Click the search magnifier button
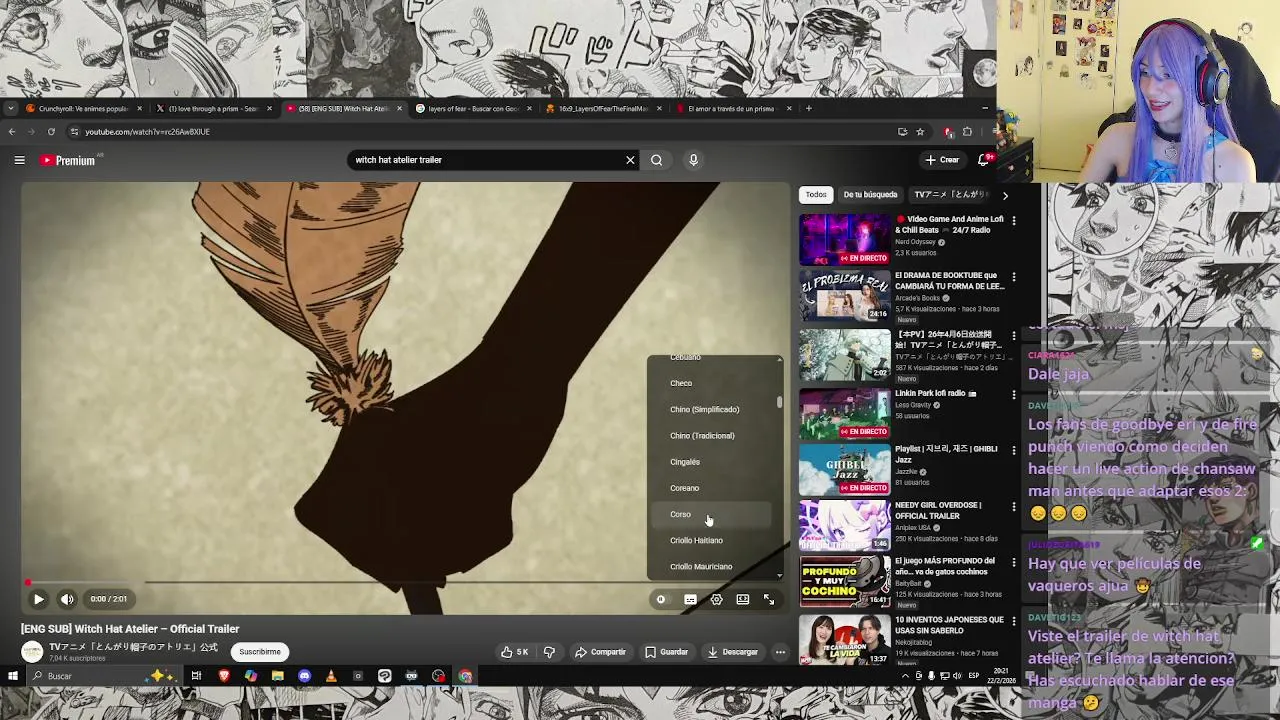The width and height of the screenshot is (1280, 720). coord(656,160)
